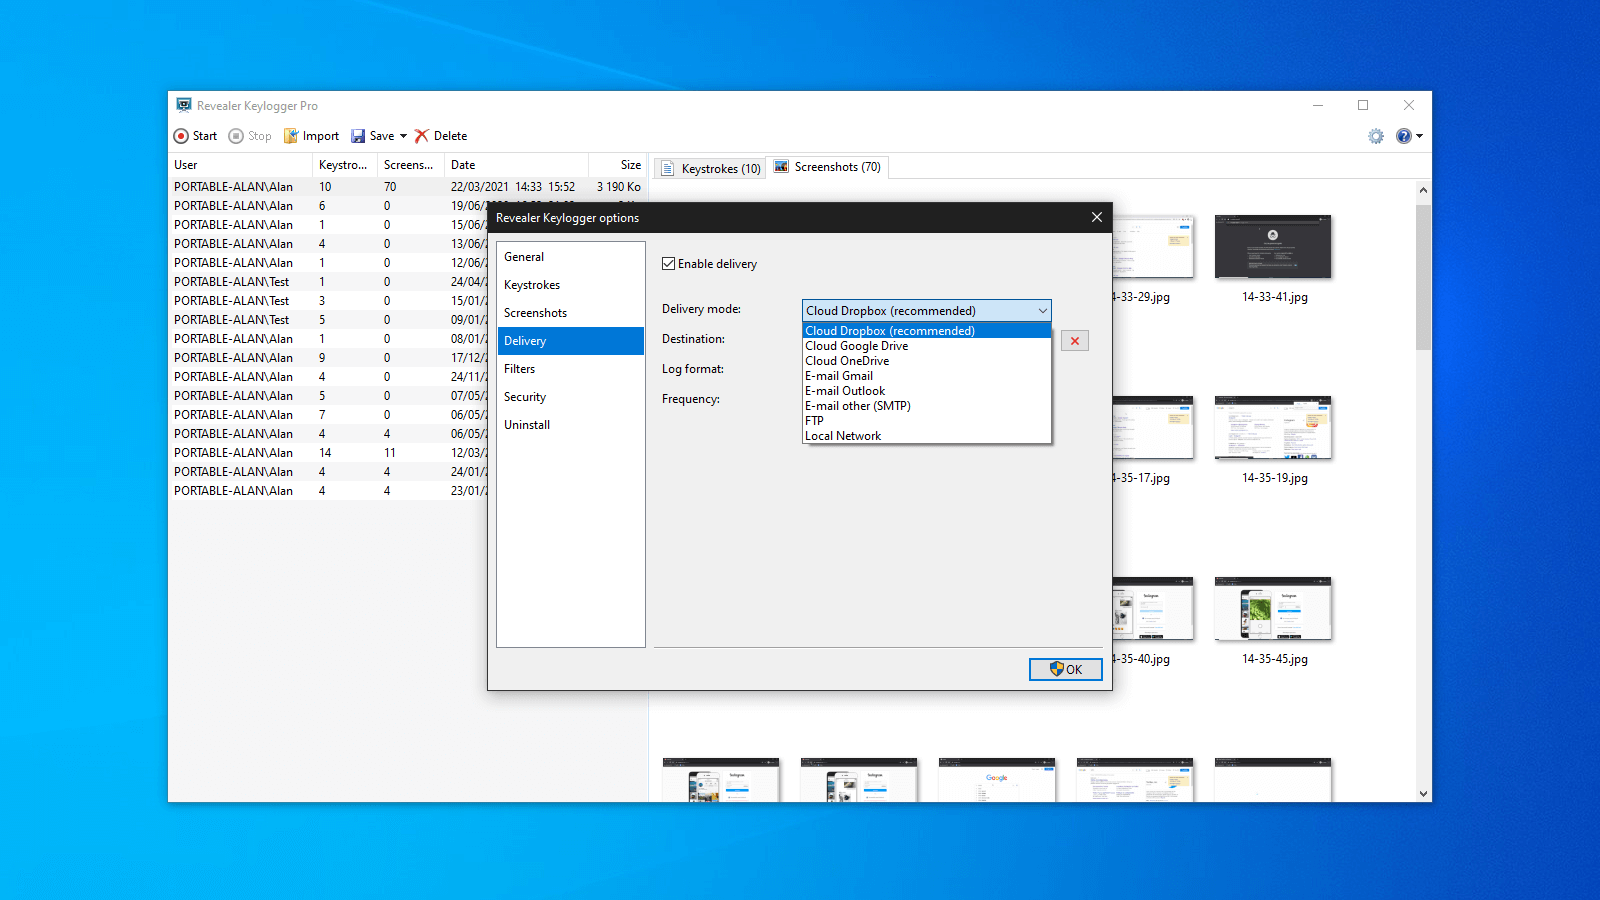Open the Screenshots options section
The height and width of the screenshot is (900, 1600).
coord(571,313)
